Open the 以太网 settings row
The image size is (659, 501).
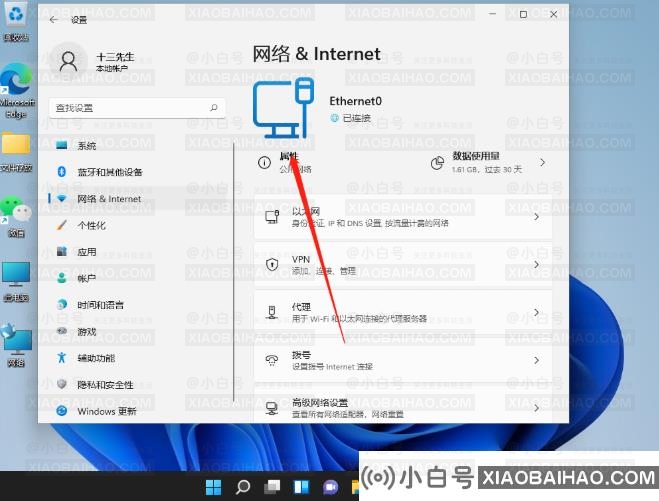point(403,217)
